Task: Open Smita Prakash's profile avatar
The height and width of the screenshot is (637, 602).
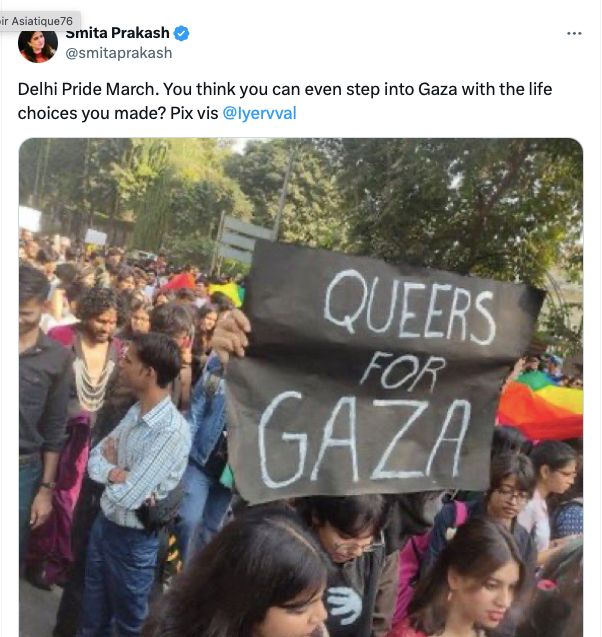Action: click(38, 46)
